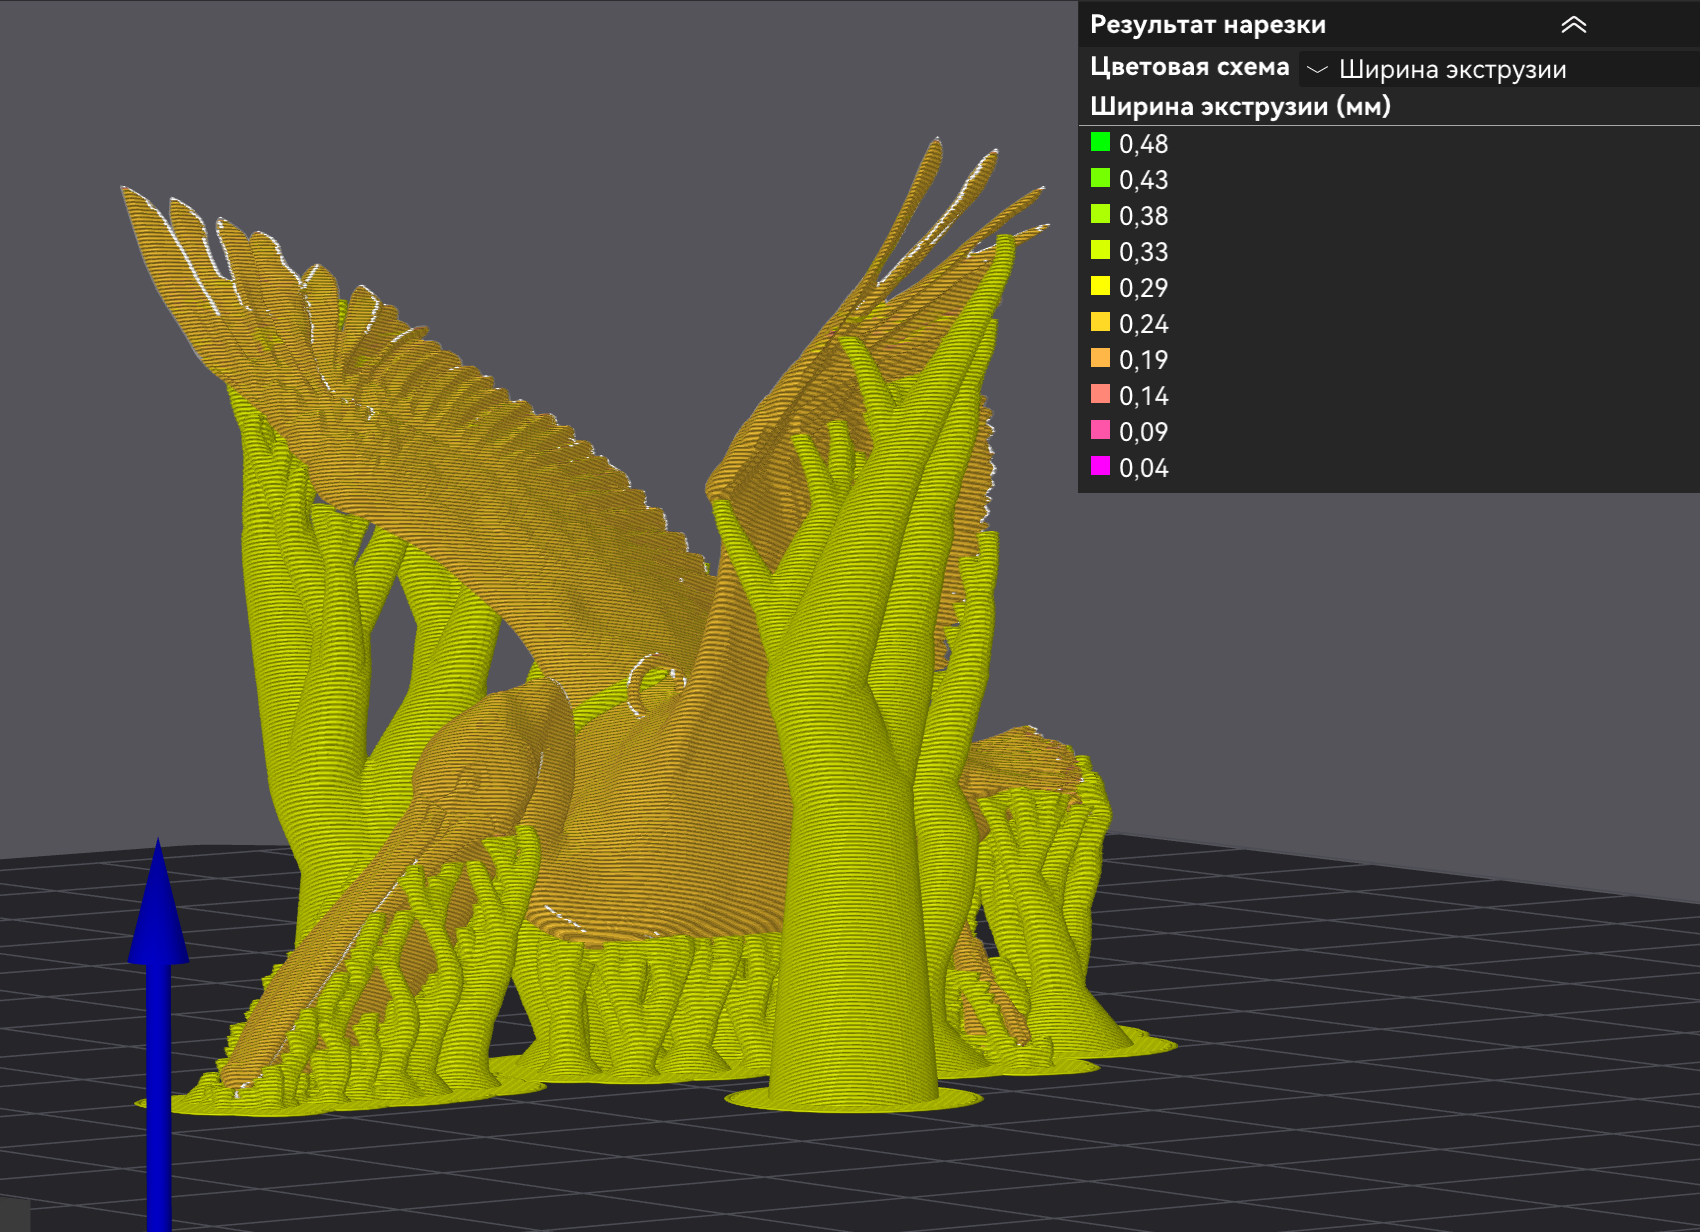Click the 0,33 yellow-green swatch
This screenshot has height=1232, width=1700.
[1100, 250]
